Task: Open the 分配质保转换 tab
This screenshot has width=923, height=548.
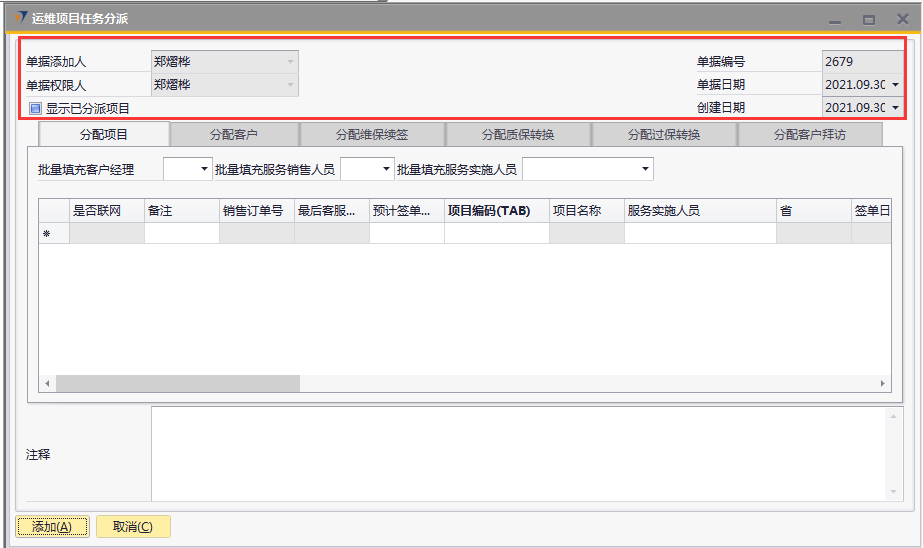Action: pyautogui.click(x=517, y=134)
